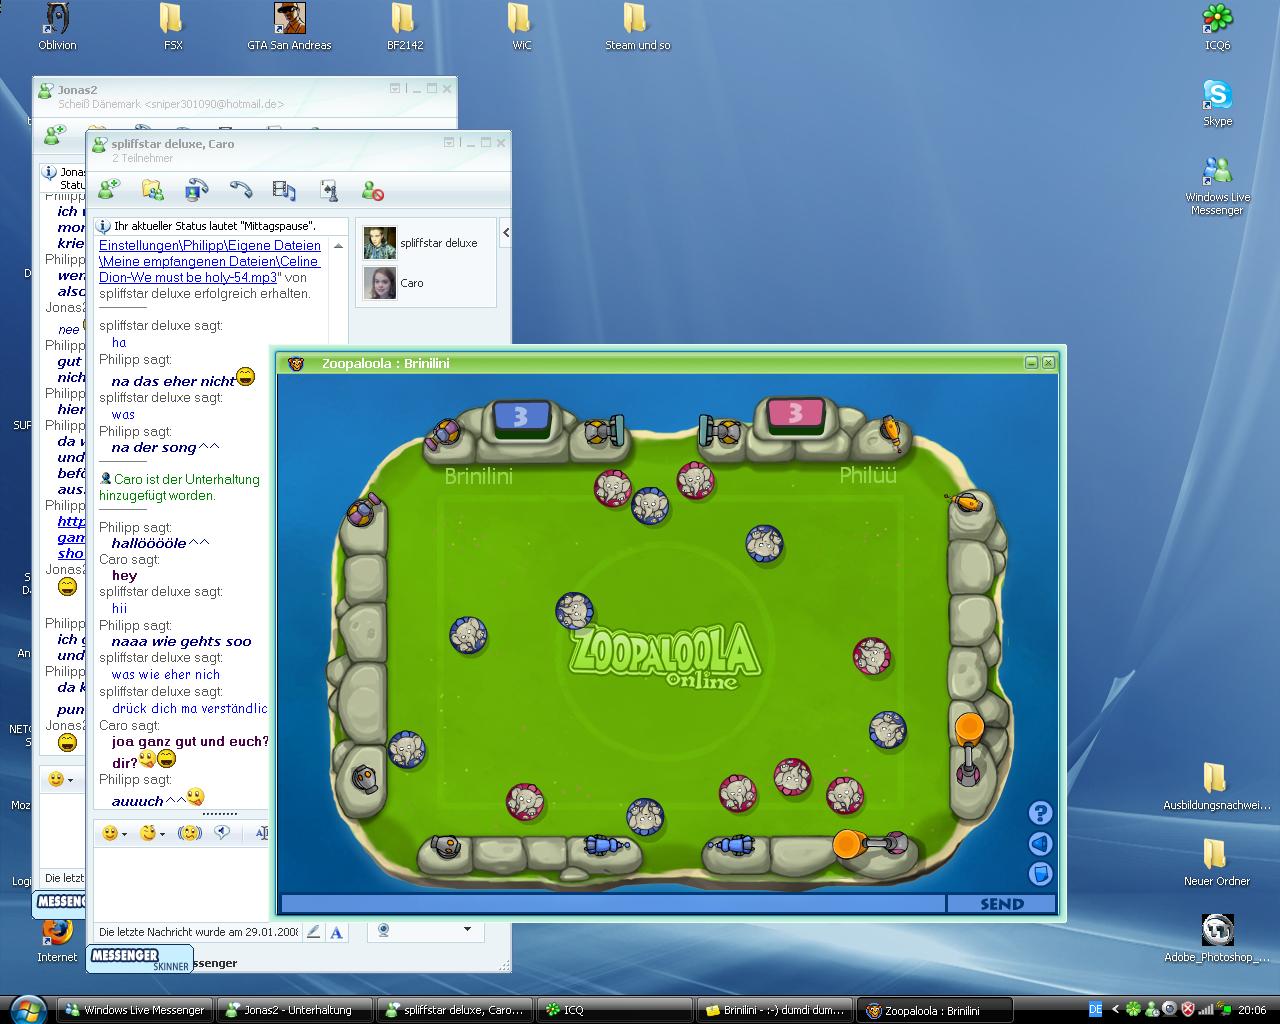
Task: Click the voice clip icon in chat input toolbar
Action: (222, 832)
